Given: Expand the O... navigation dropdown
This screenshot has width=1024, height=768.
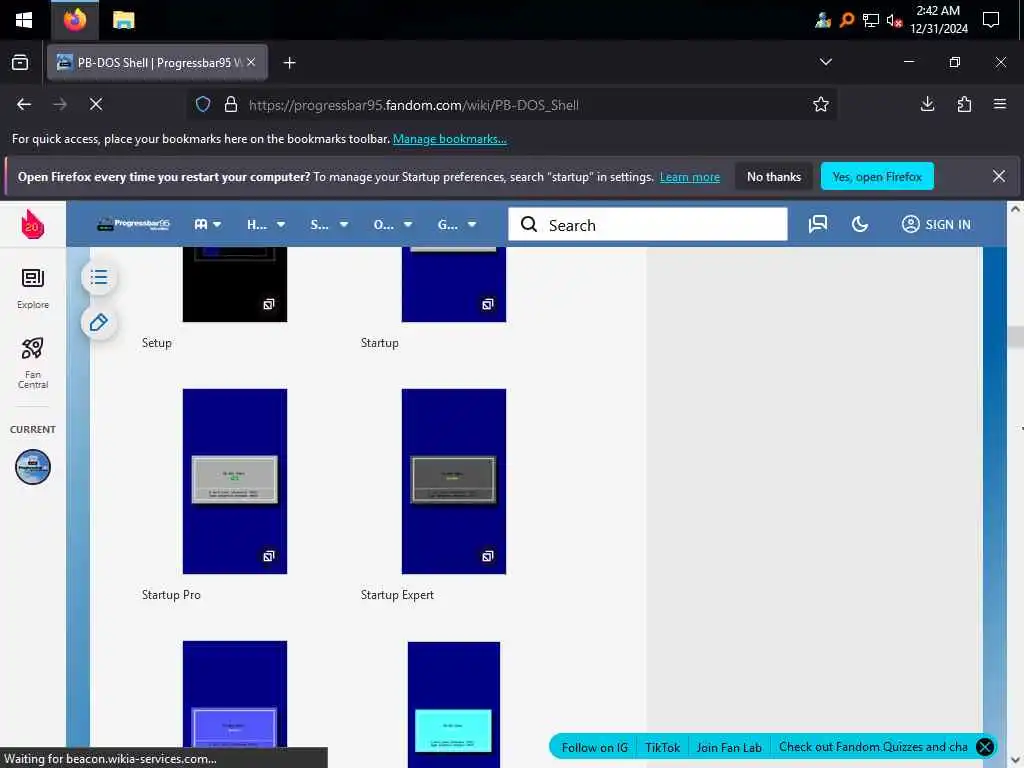Looking at the screenshot, I should 392,225.
